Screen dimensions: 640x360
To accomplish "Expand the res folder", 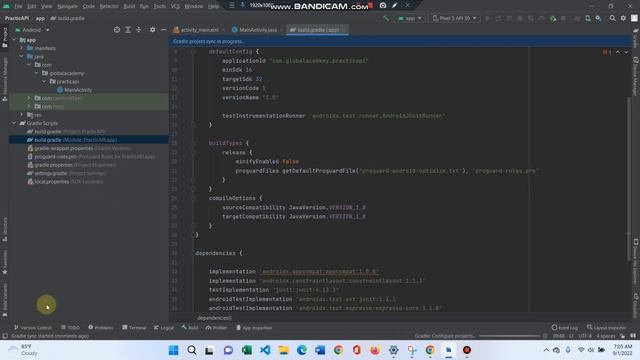I will (22, 115).
